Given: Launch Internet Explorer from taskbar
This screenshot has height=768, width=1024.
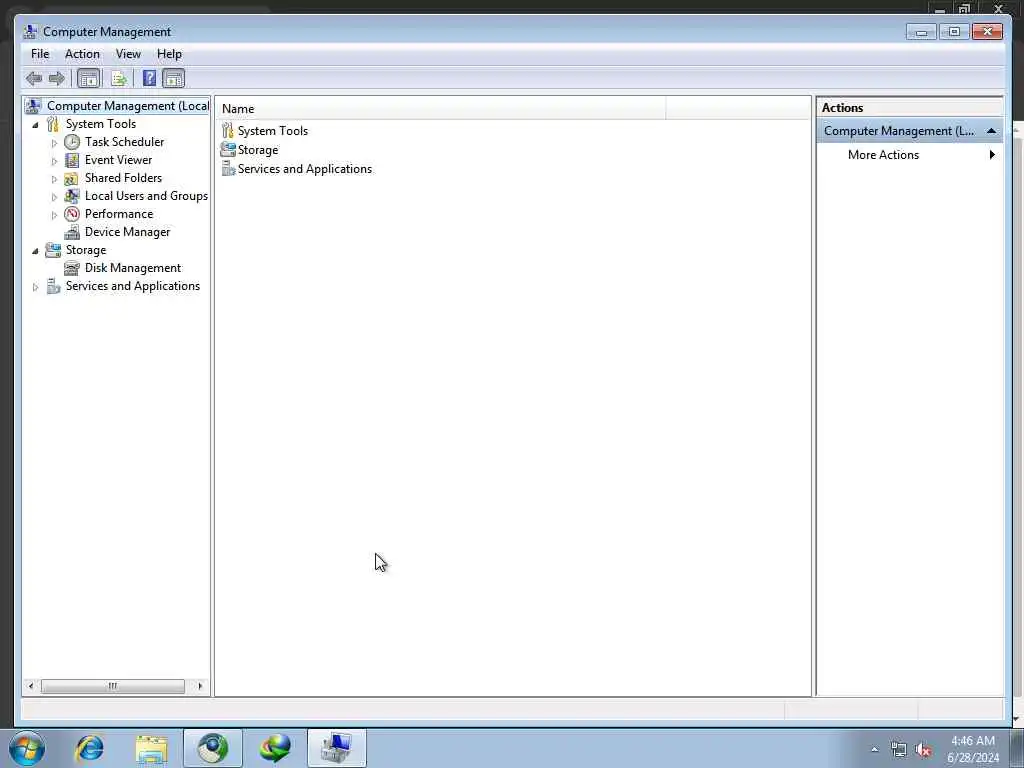Looking at the screenshot, I should (x=89, y=748).
